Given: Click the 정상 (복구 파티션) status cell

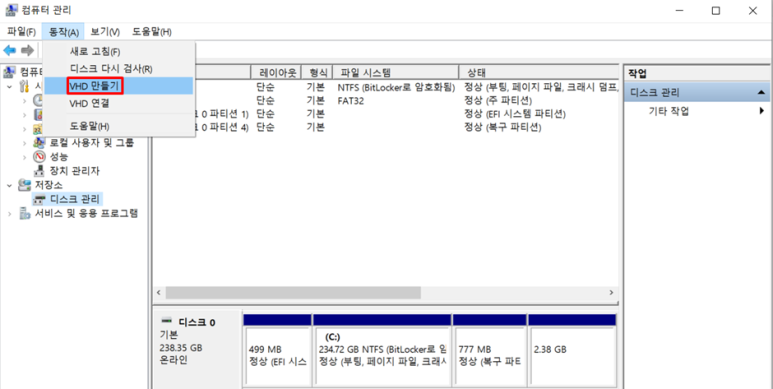Looking at the screenshot, I should [x=502, y=127].
